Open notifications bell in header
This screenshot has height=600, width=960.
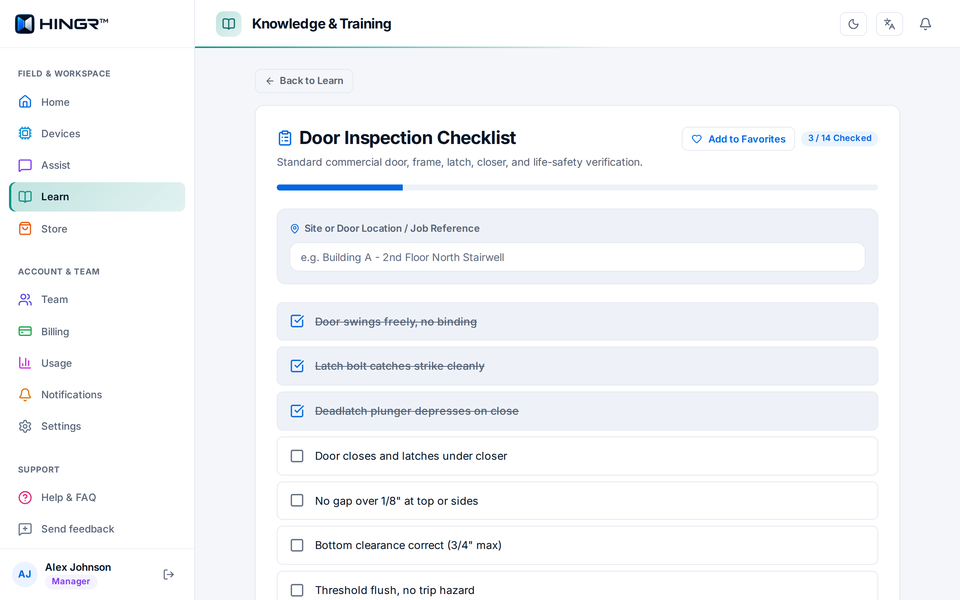(x=925, y=24)
